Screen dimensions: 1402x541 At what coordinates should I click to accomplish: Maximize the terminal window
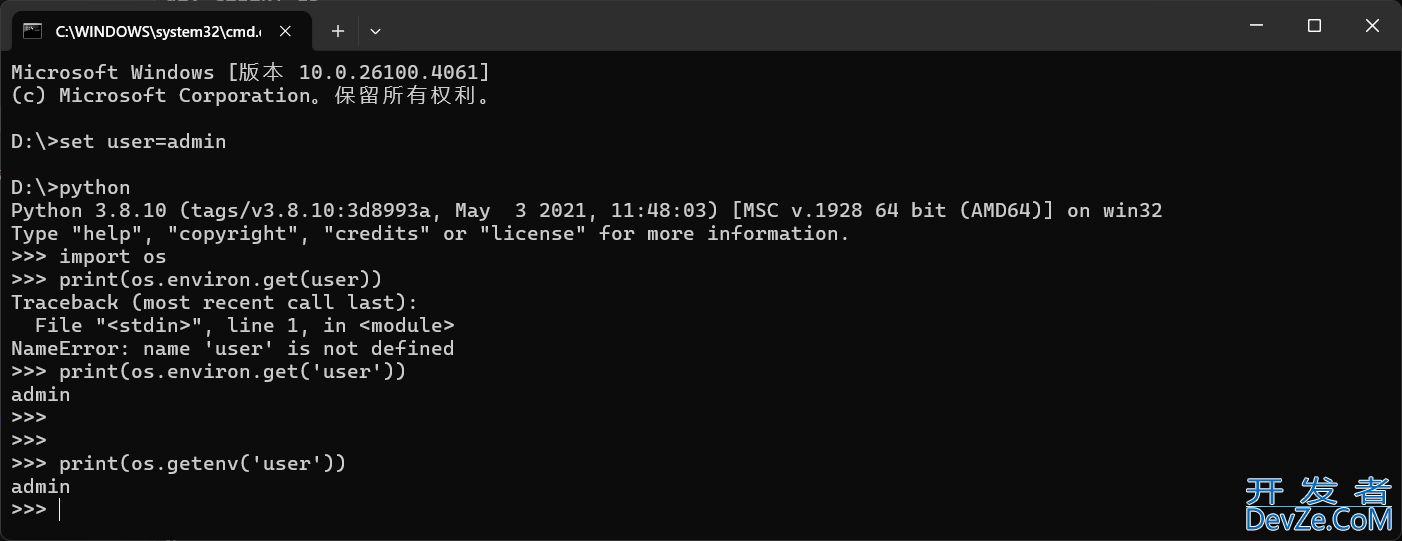click(x=1314, y=26)
